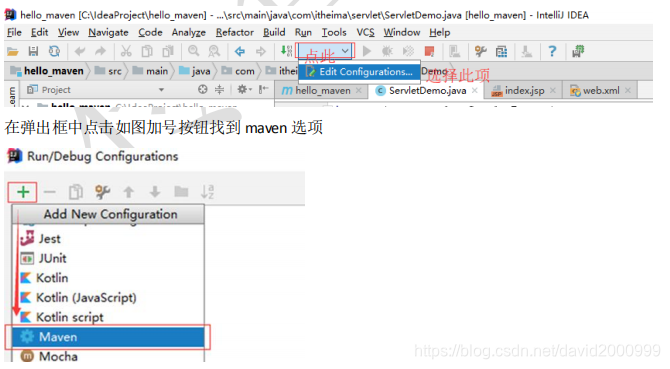Click the Open folder toolbar icon

coord(13,52)
